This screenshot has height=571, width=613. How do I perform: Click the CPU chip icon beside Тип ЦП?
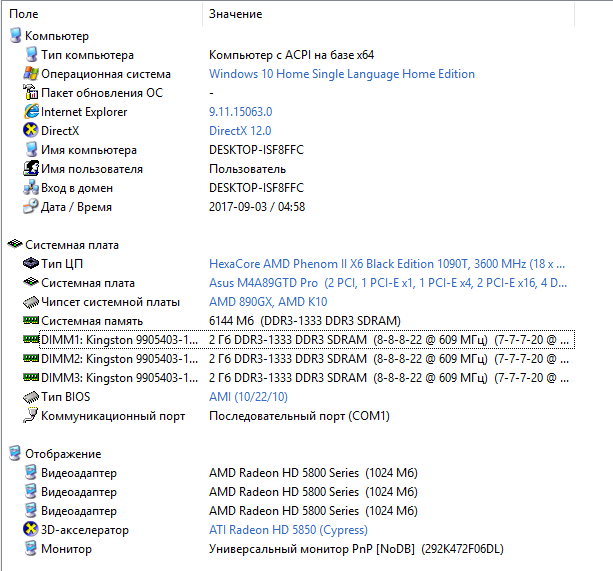pos(31,263)
